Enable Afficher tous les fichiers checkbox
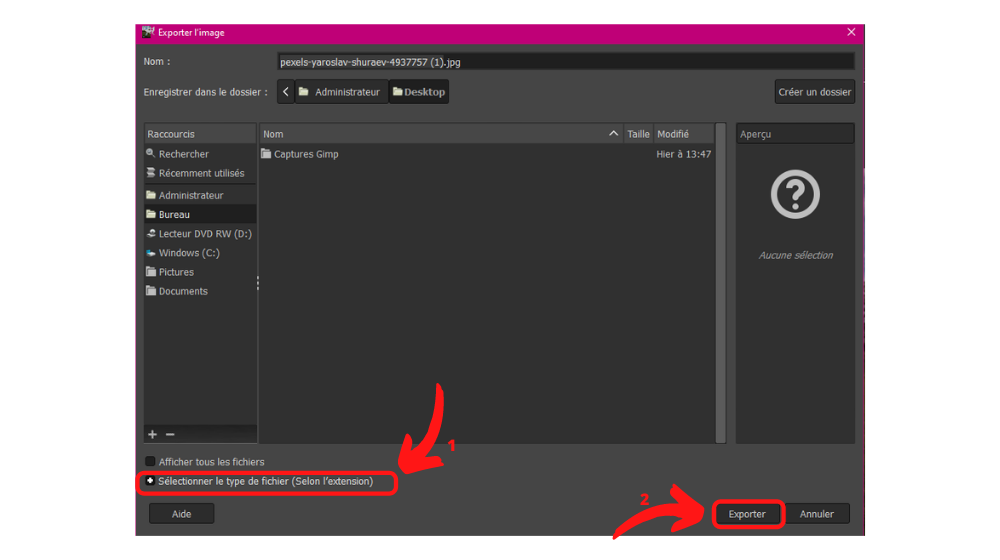Screen dimensions: 1000x560 point(150,461)
